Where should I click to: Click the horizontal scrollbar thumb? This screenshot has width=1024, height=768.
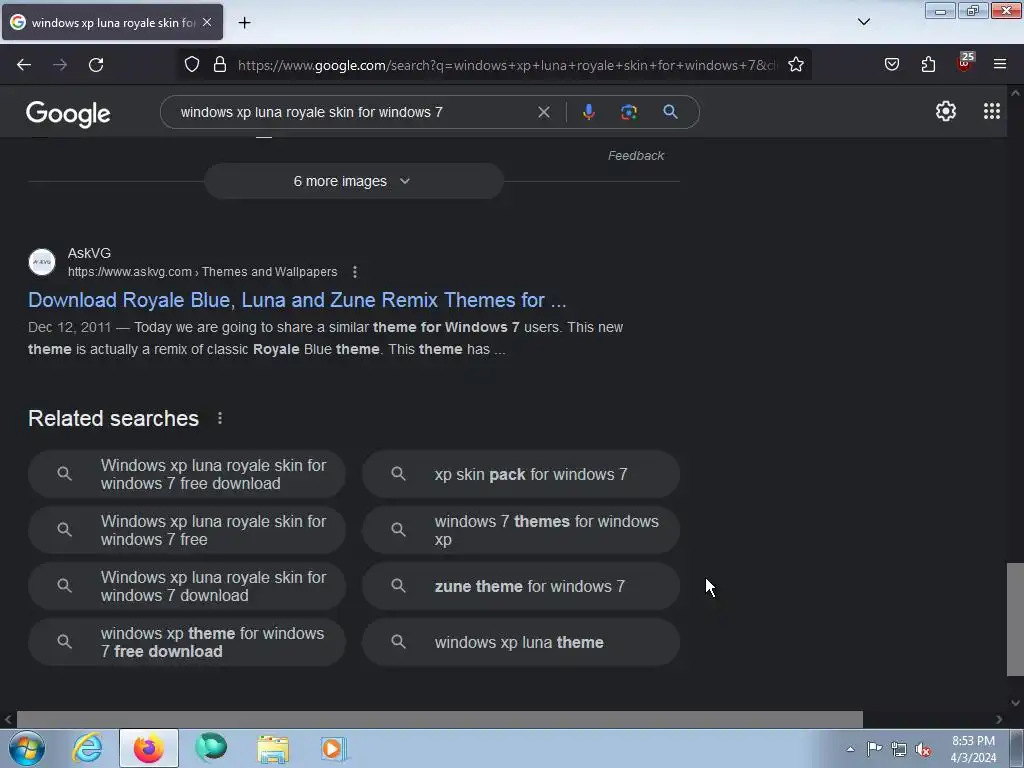440,719
